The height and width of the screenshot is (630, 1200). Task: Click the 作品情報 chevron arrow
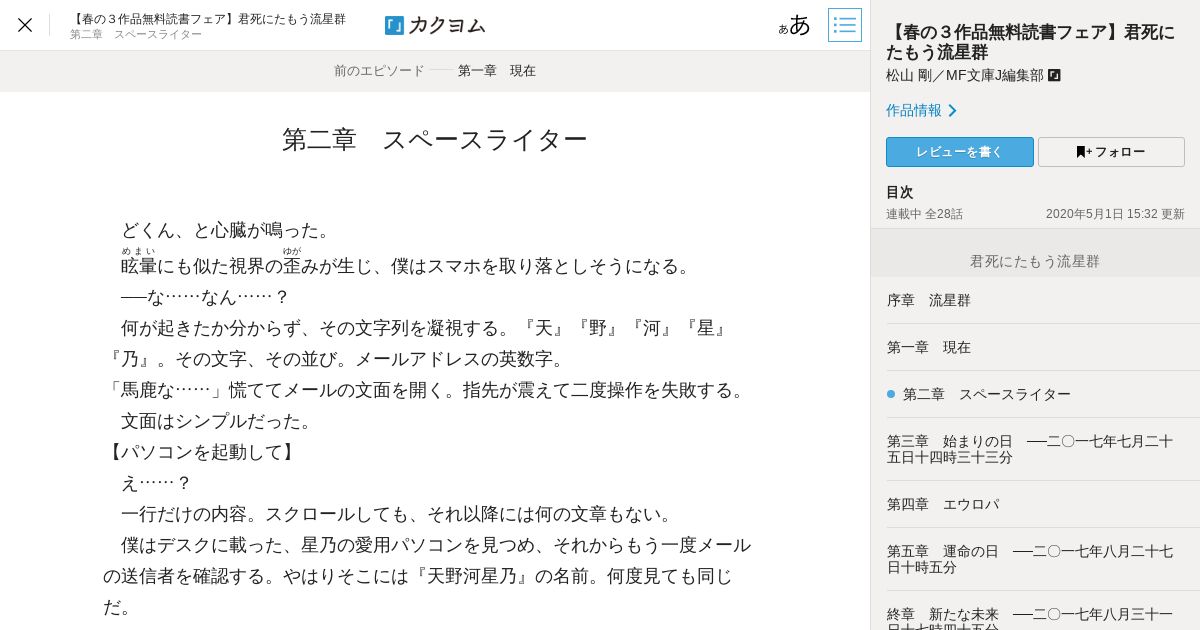coord(952,111)
